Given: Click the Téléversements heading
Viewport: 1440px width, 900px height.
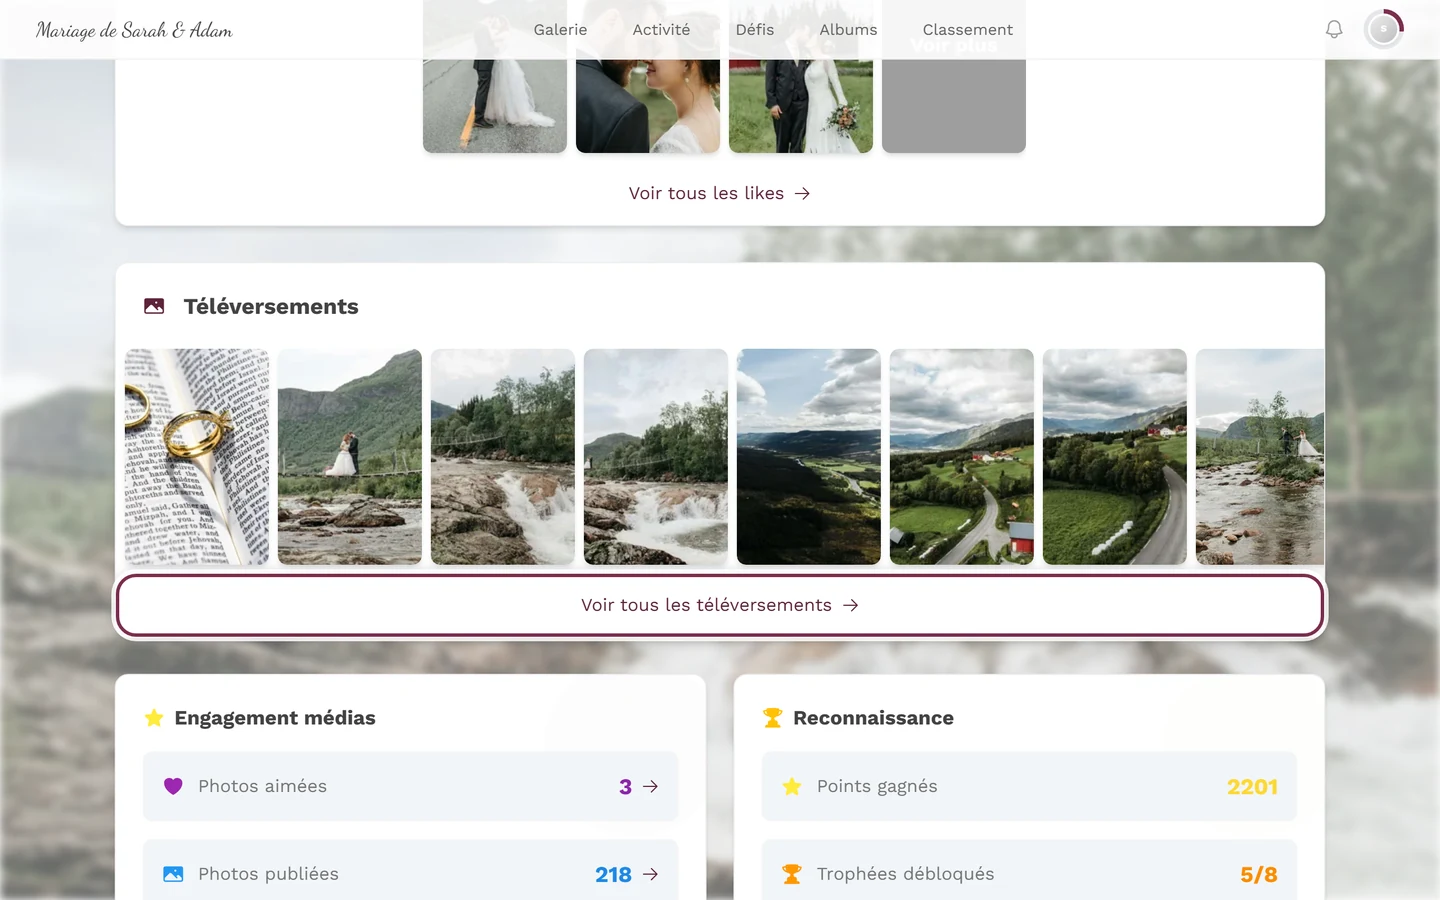Looking at the screenshot, I should click(x=271, y=307).
